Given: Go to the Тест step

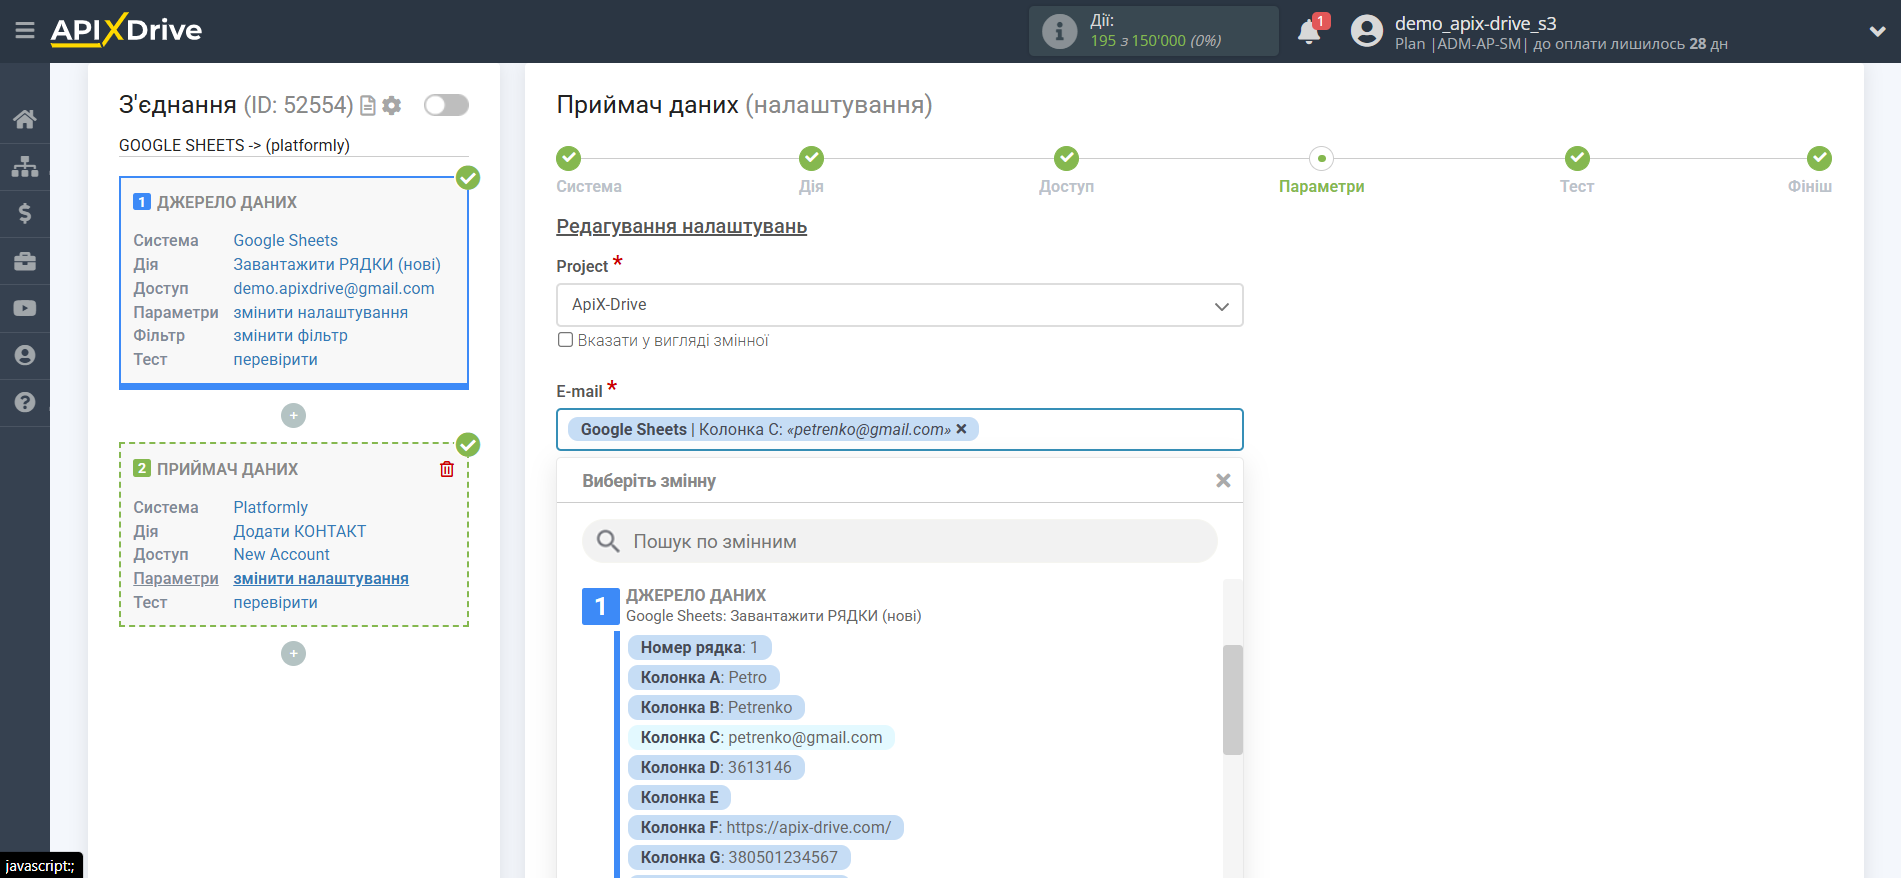Looking at the screenshot, I should (1577, 158).
